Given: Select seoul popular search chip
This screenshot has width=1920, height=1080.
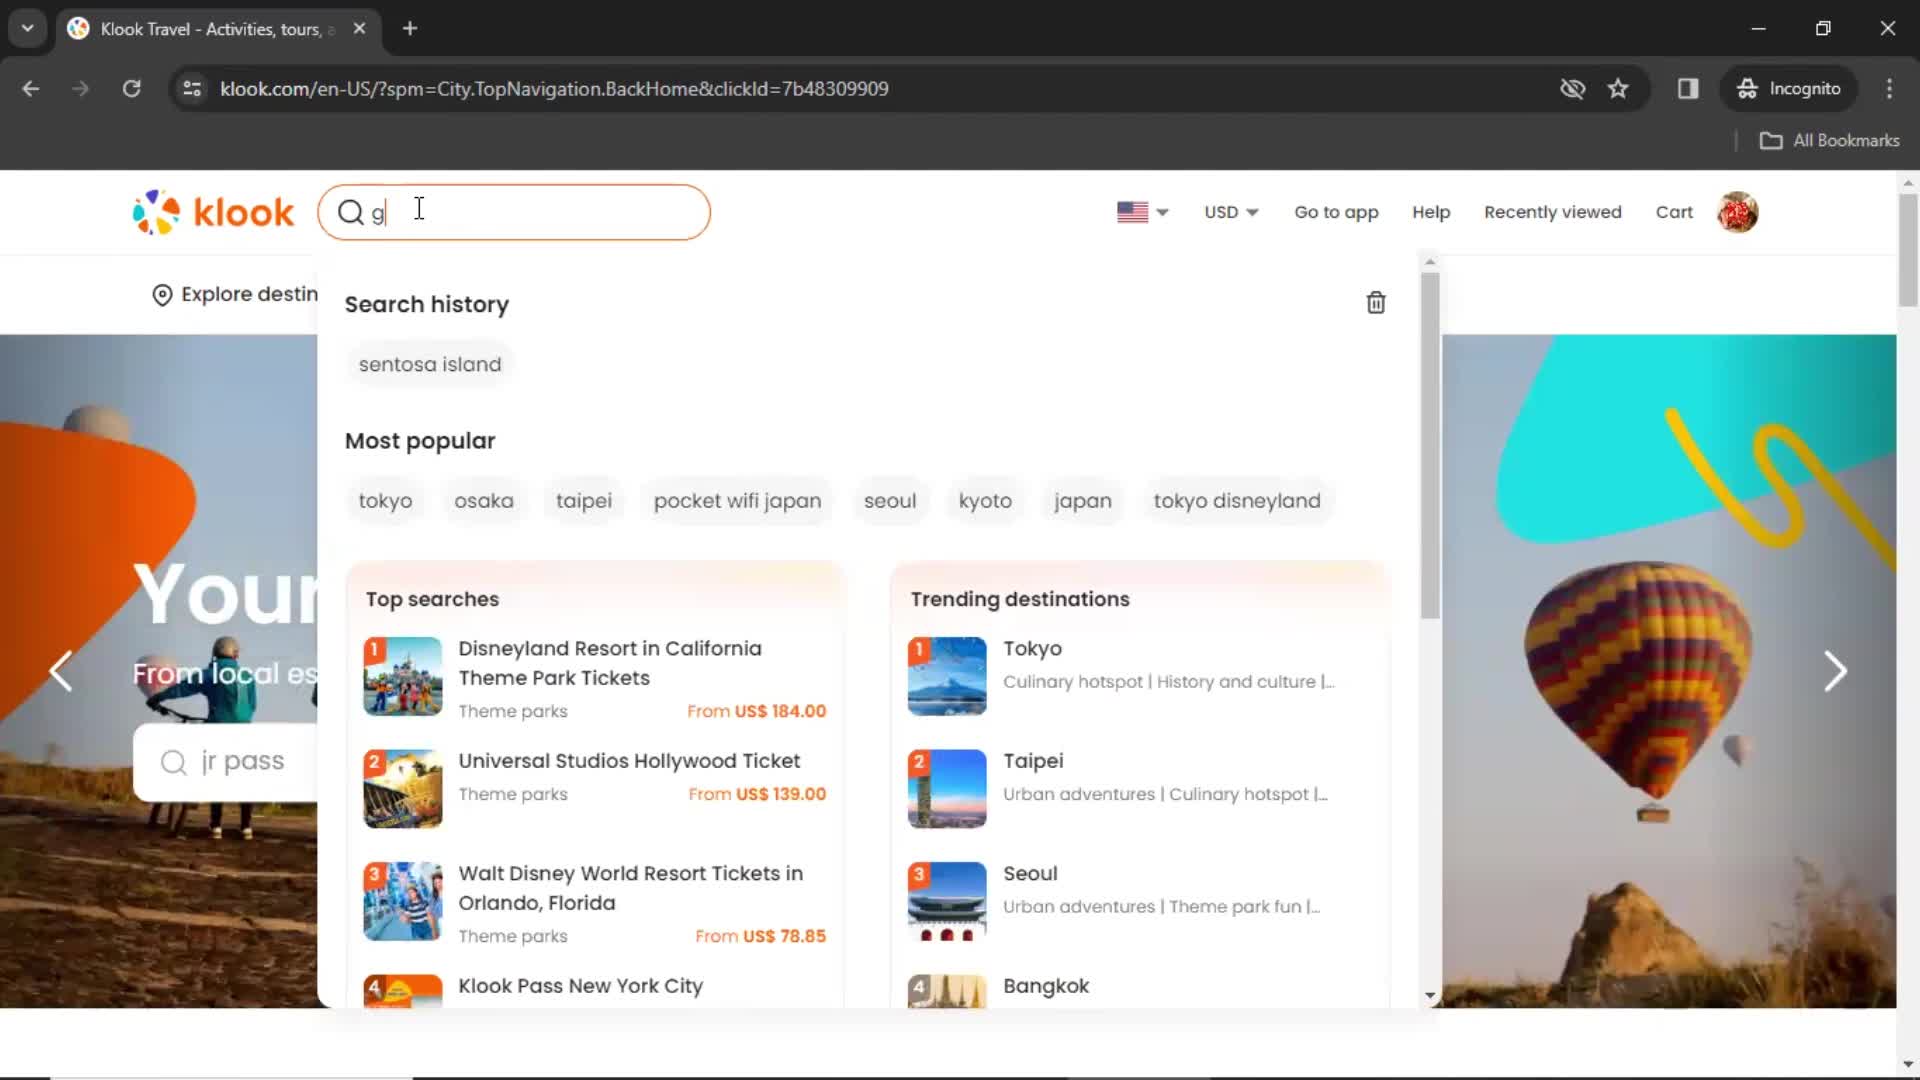Looking at the screenshot, I should tap(890, 501).
